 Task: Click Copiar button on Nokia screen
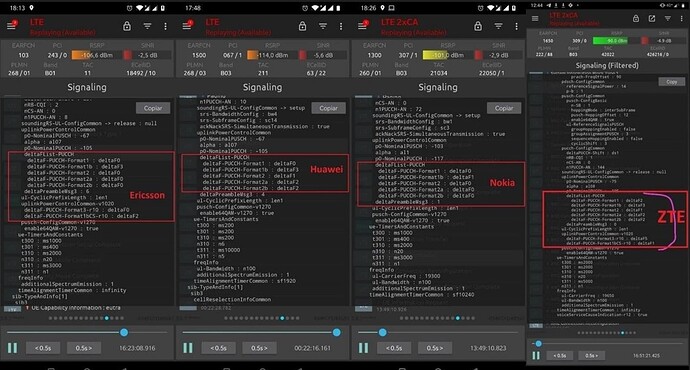point(504,108)
